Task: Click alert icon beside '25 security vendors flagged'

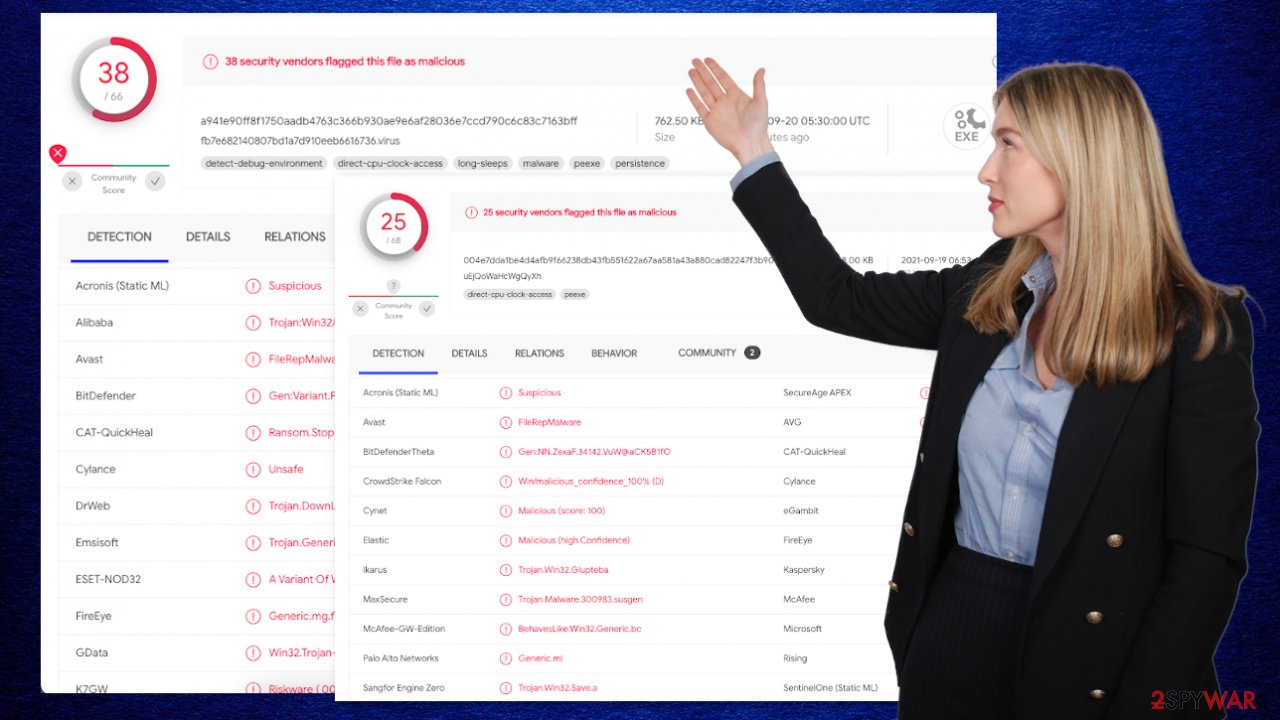Action: 472,213
